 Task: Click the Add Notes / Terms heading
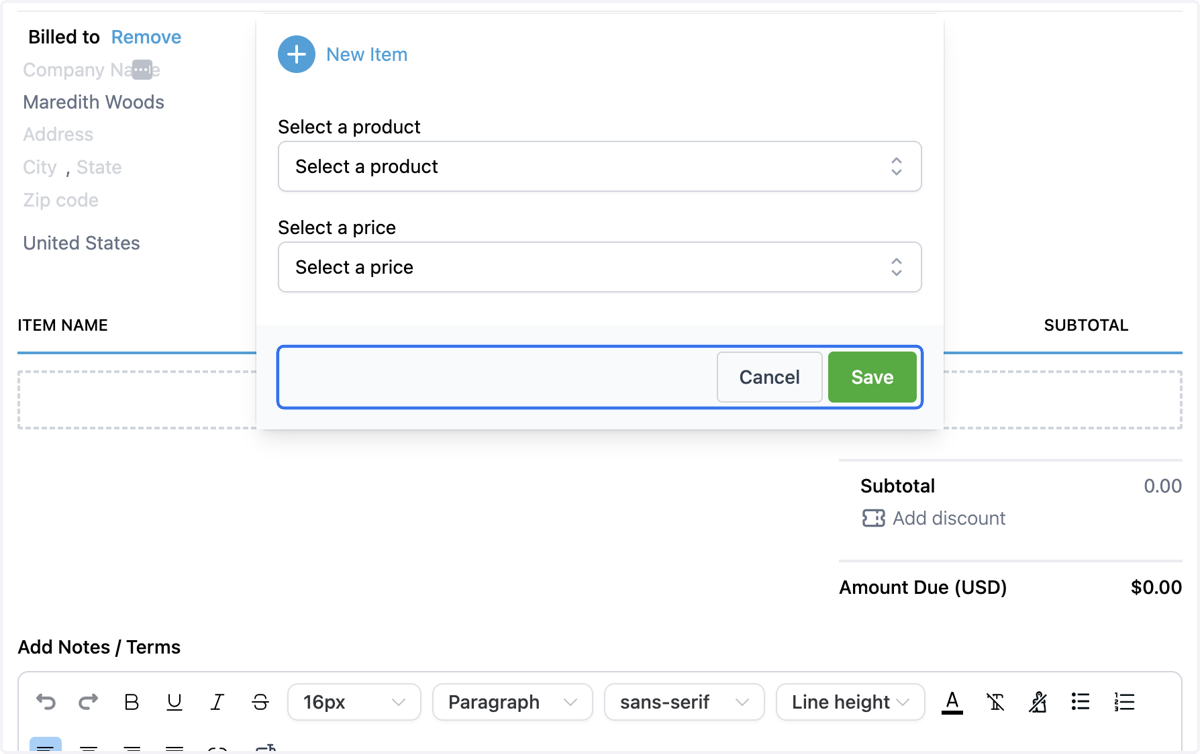99,647
